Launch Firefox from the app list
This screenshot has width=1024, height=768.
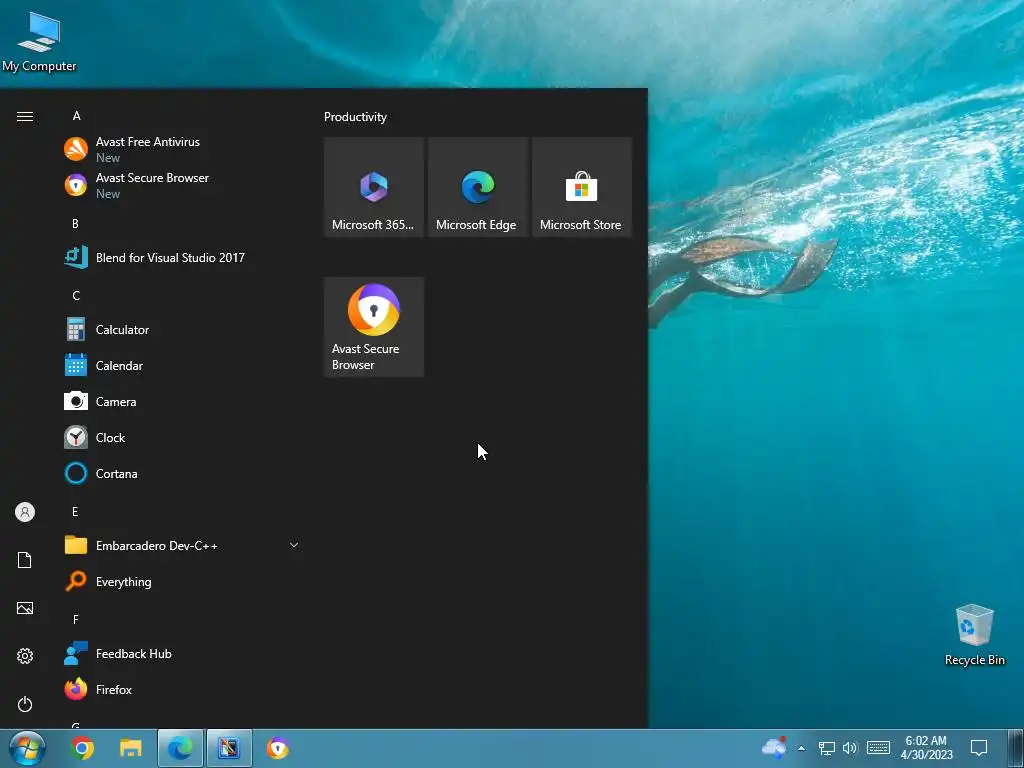click(181, 689)
